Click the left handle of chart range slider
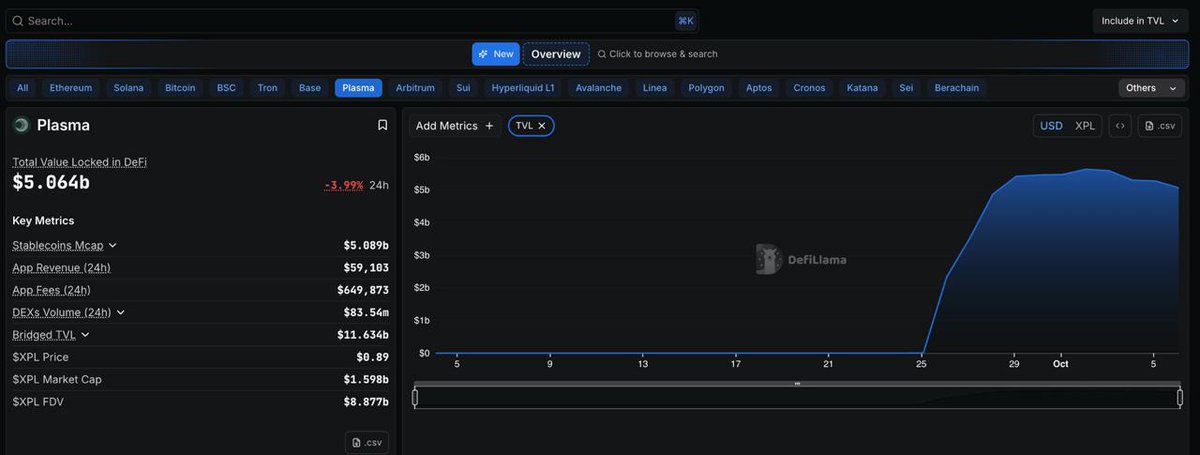 click(415, 397)
